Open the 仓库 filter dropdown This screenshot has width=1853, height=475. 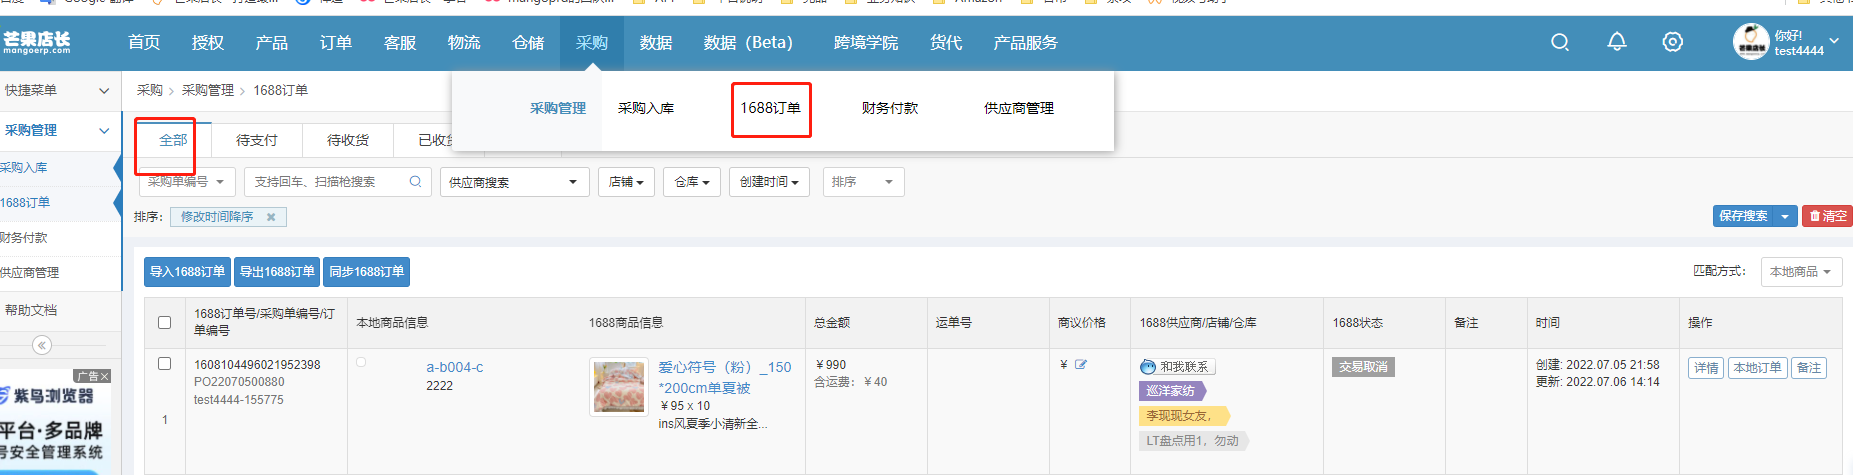click(x=692, y=182)
